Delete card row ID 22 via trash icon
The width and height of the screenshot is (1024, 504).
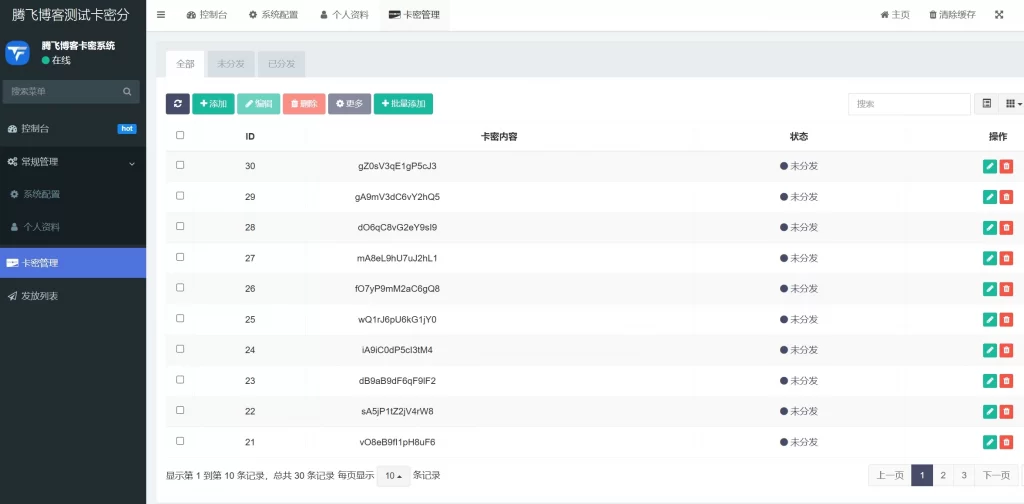(x=1006, y=412)
